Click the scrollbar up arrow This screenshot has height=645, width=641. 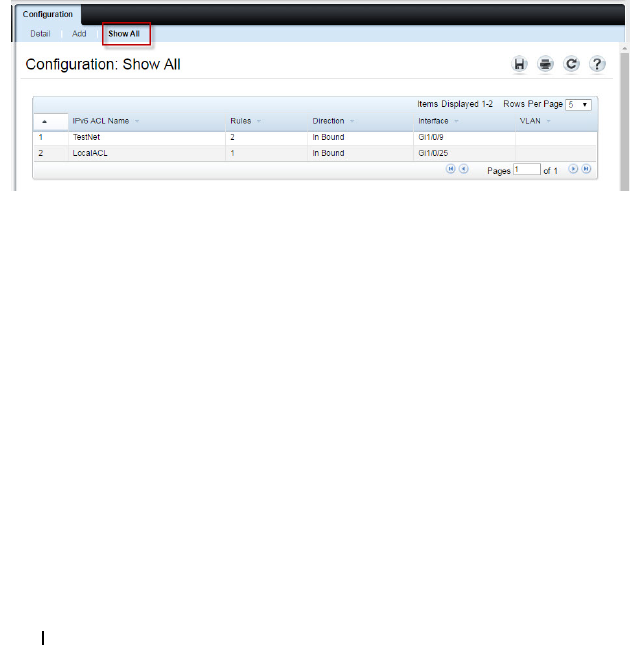(625, 49)
